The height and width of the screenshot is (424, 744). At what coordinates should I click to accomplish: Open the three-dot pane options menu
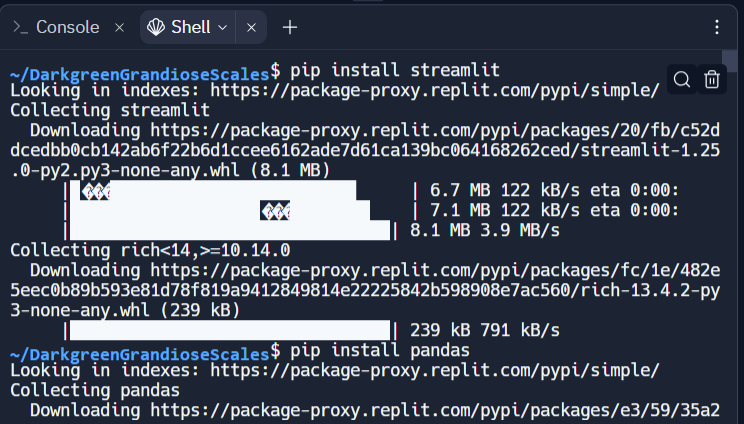(x=718, y=27)
